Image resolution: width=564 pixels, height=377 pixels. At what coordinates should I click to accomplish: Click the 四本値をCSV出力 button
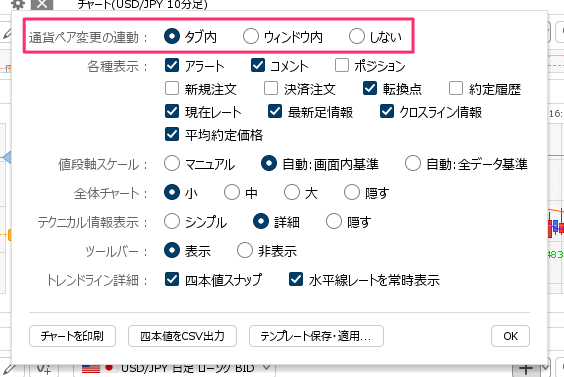[182, 336]
